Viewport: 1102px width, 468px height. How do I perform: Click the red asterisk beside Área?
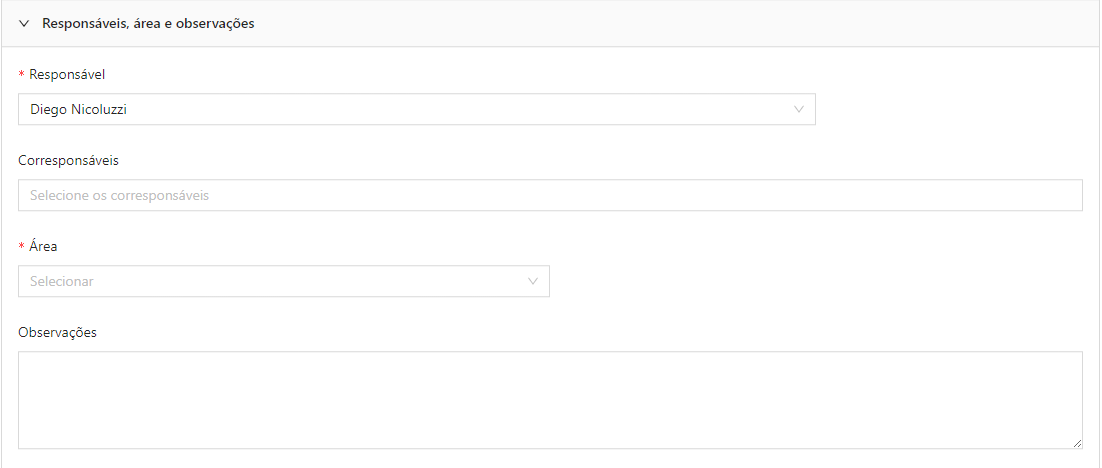(x=22, y=247)
